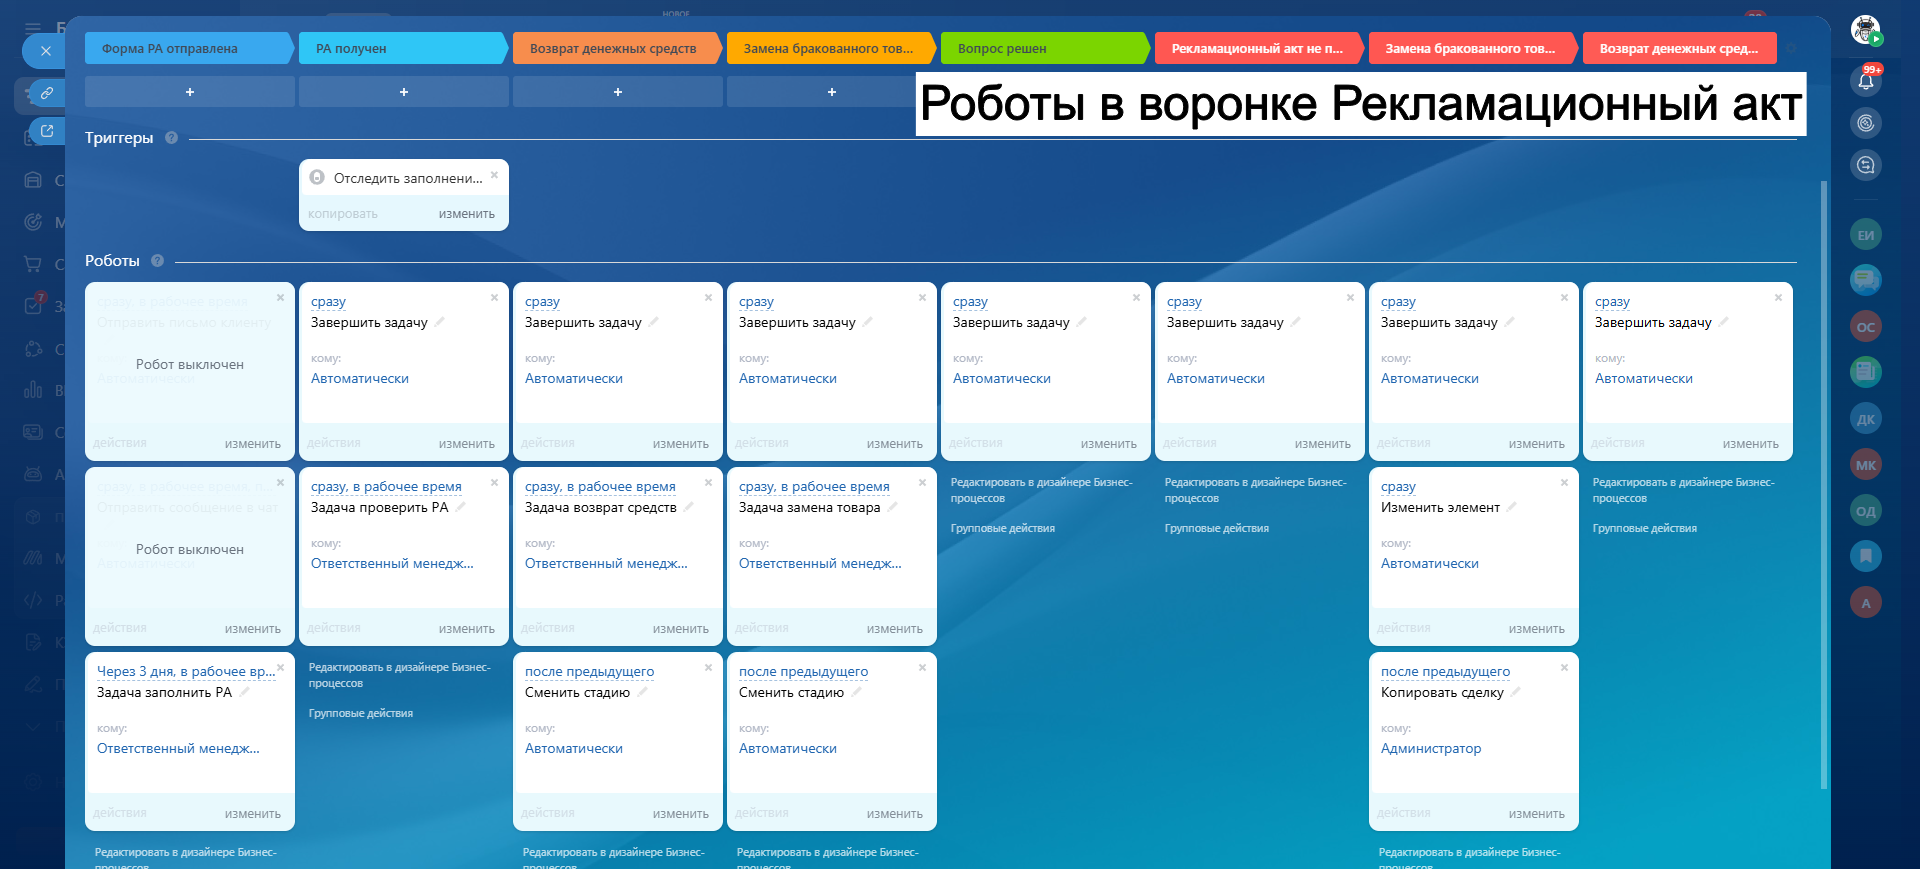Delete the Копировать сделку robot
Screen dimensions: 1920x869
(x=1564, y=668)
